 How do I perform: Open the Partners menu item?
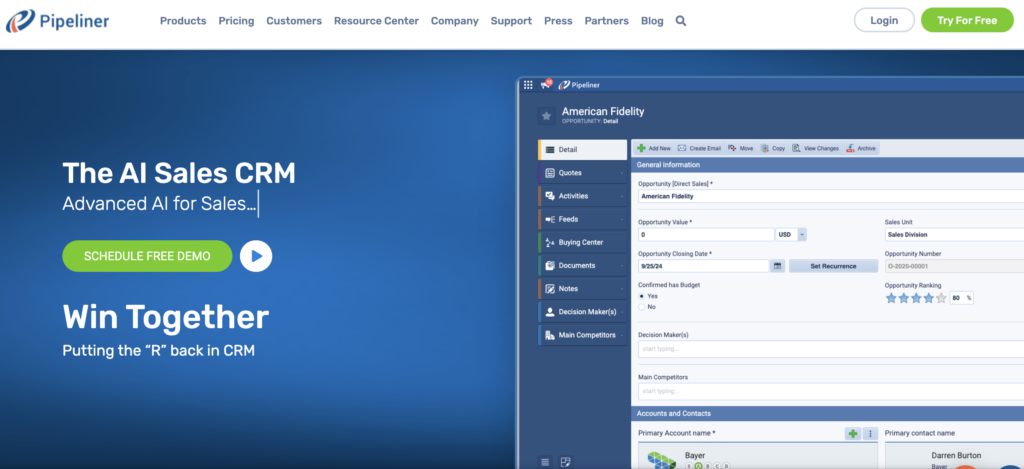point(607,21)
